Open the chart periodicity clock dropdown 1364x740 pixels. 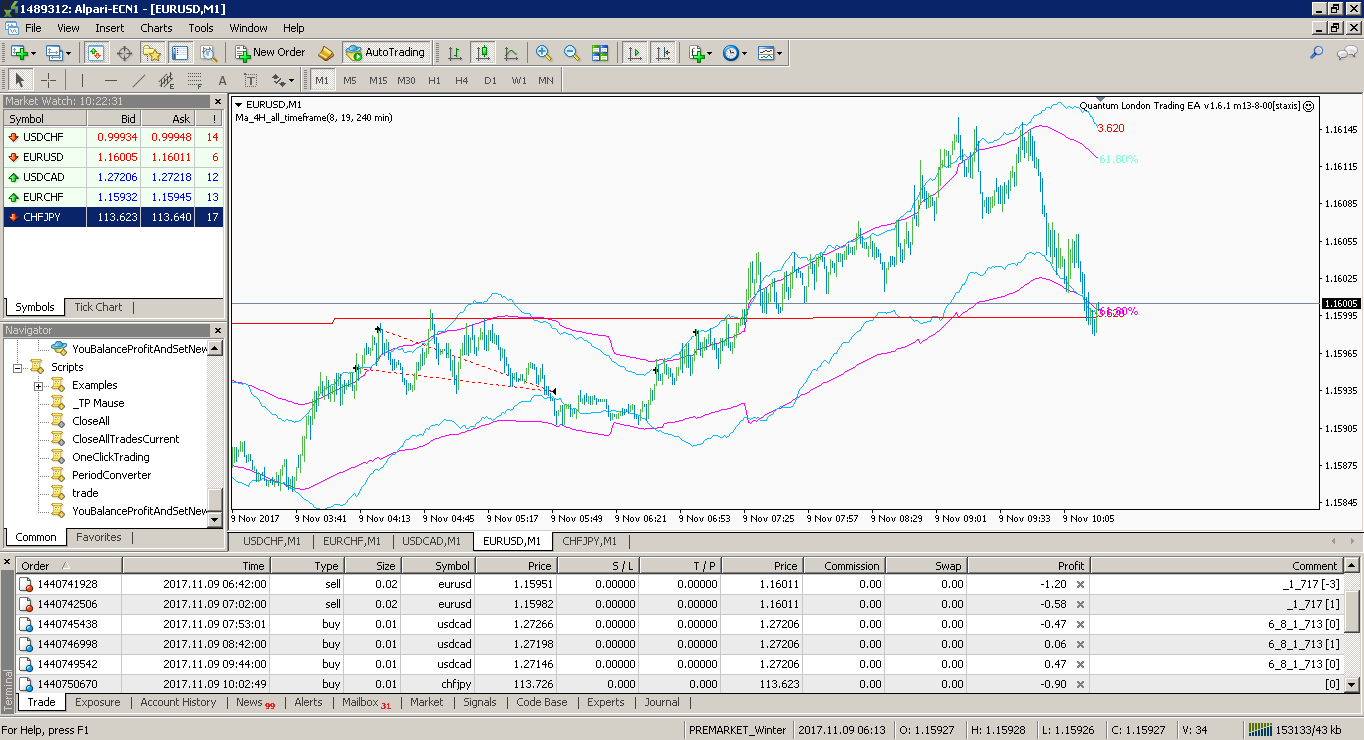[735, 53]
